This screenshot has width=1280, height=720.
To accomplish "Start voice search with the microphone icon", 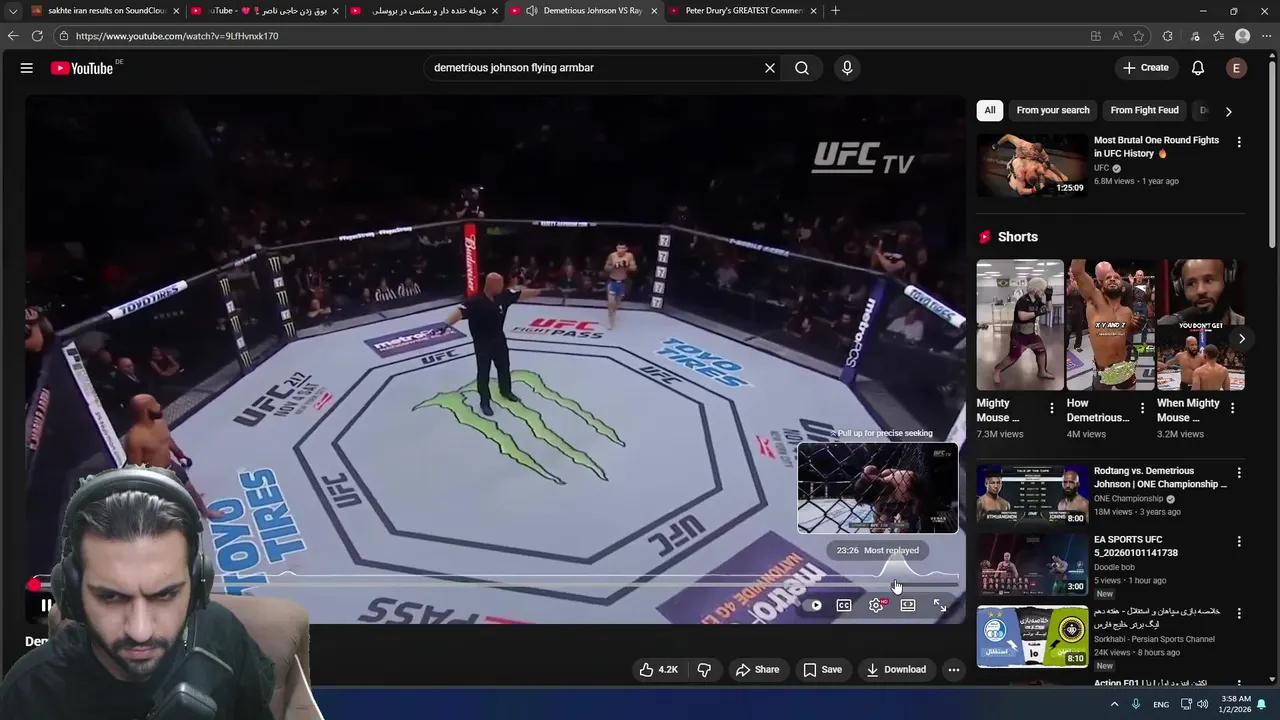I will [847, 68].
